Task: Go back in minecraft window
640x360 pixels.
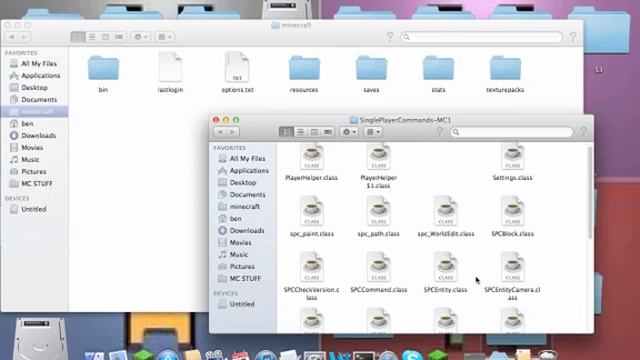Action: pyautogui.click(x=12, y=37)
